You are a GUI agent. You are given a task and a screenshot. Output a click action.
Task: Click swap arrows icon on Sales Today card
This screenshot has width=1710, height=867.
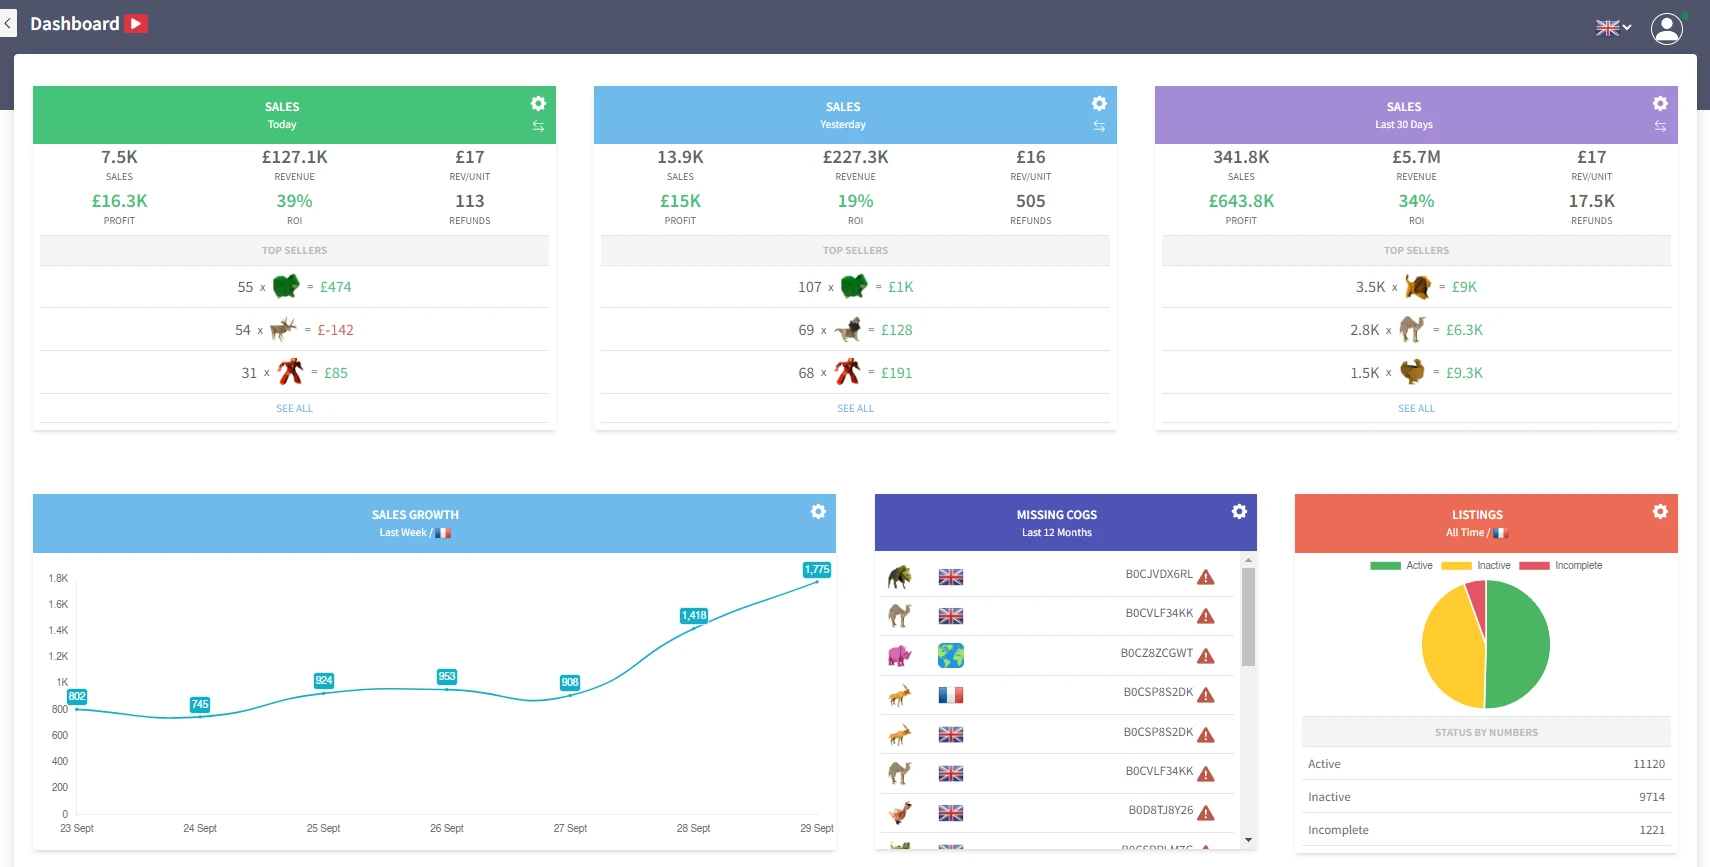(x=538, y=126)
